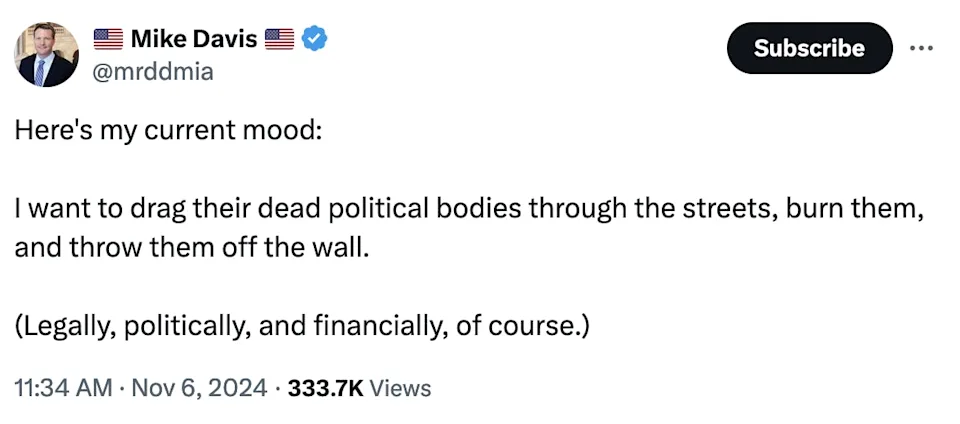Viewport: 960px width, 424px height.
Task: Click the Mike Davis display name
Action: tap(194, 39)
